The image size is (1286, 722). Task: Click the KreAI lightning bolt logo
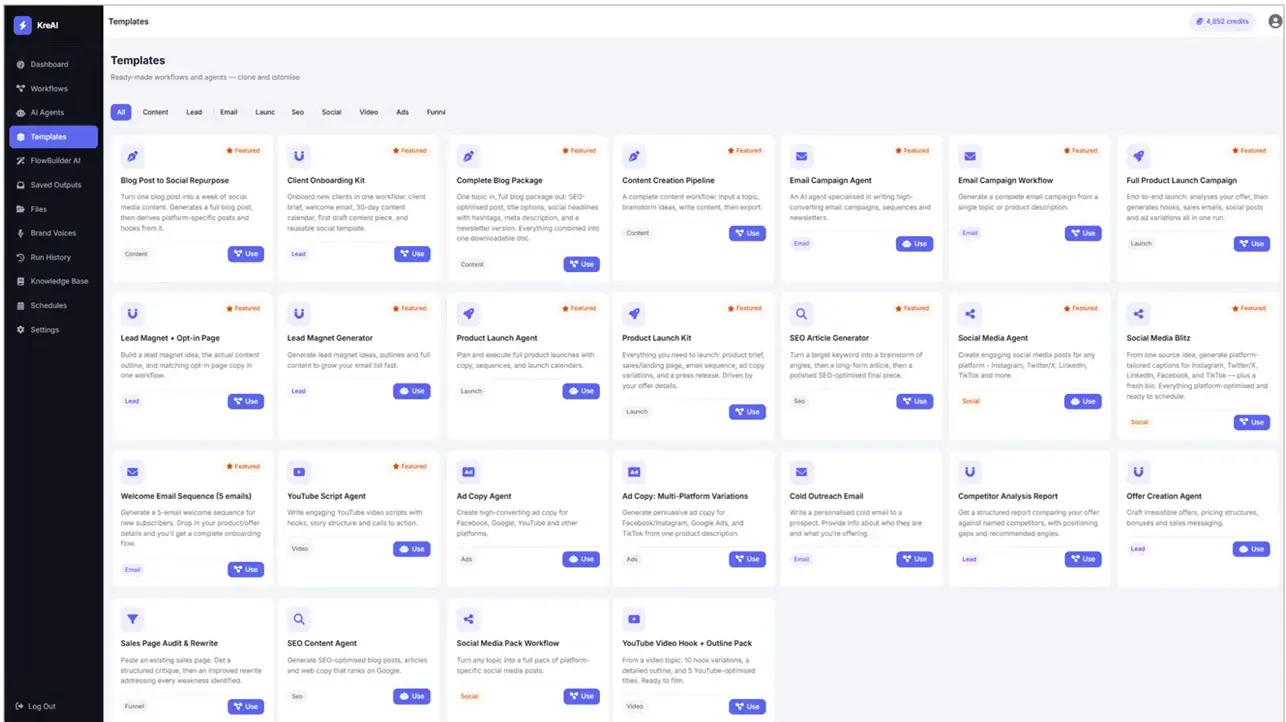coord(22,26)
